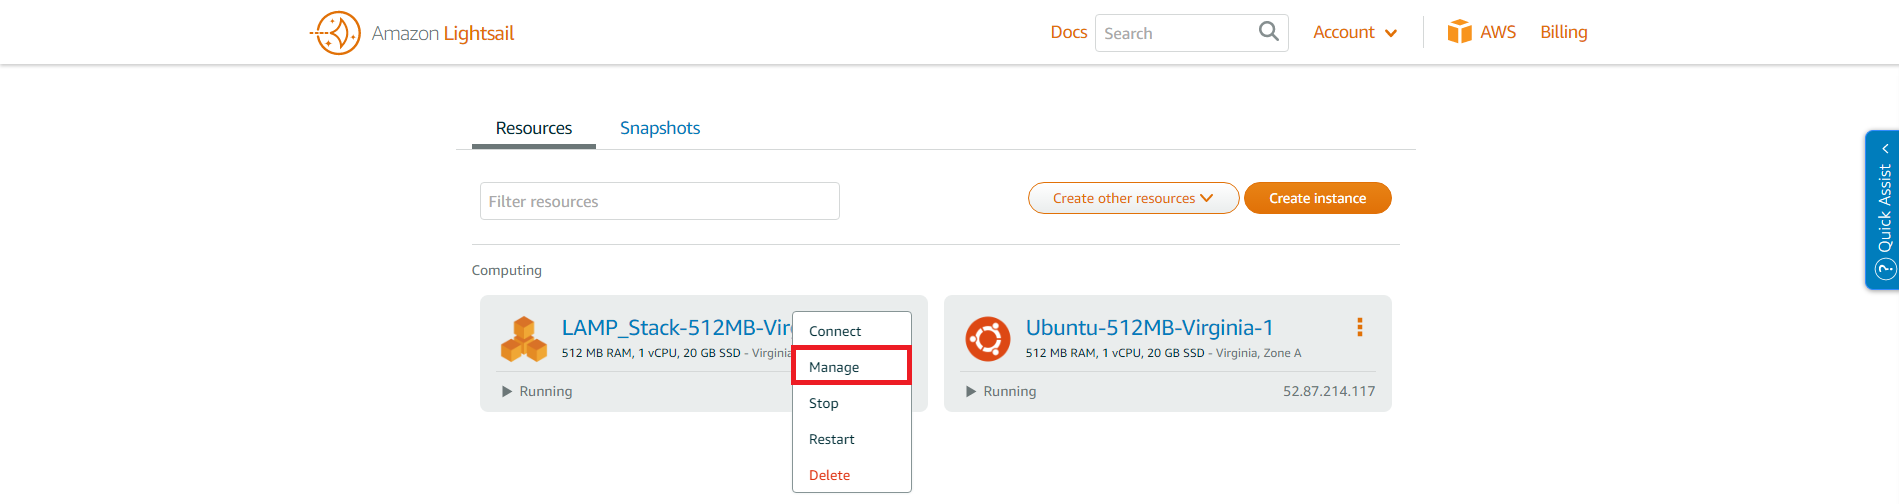The height and width of the screenshot is (504, 1899).
Task: Choose Manage in the context menu
Action: tap(852, 367)
